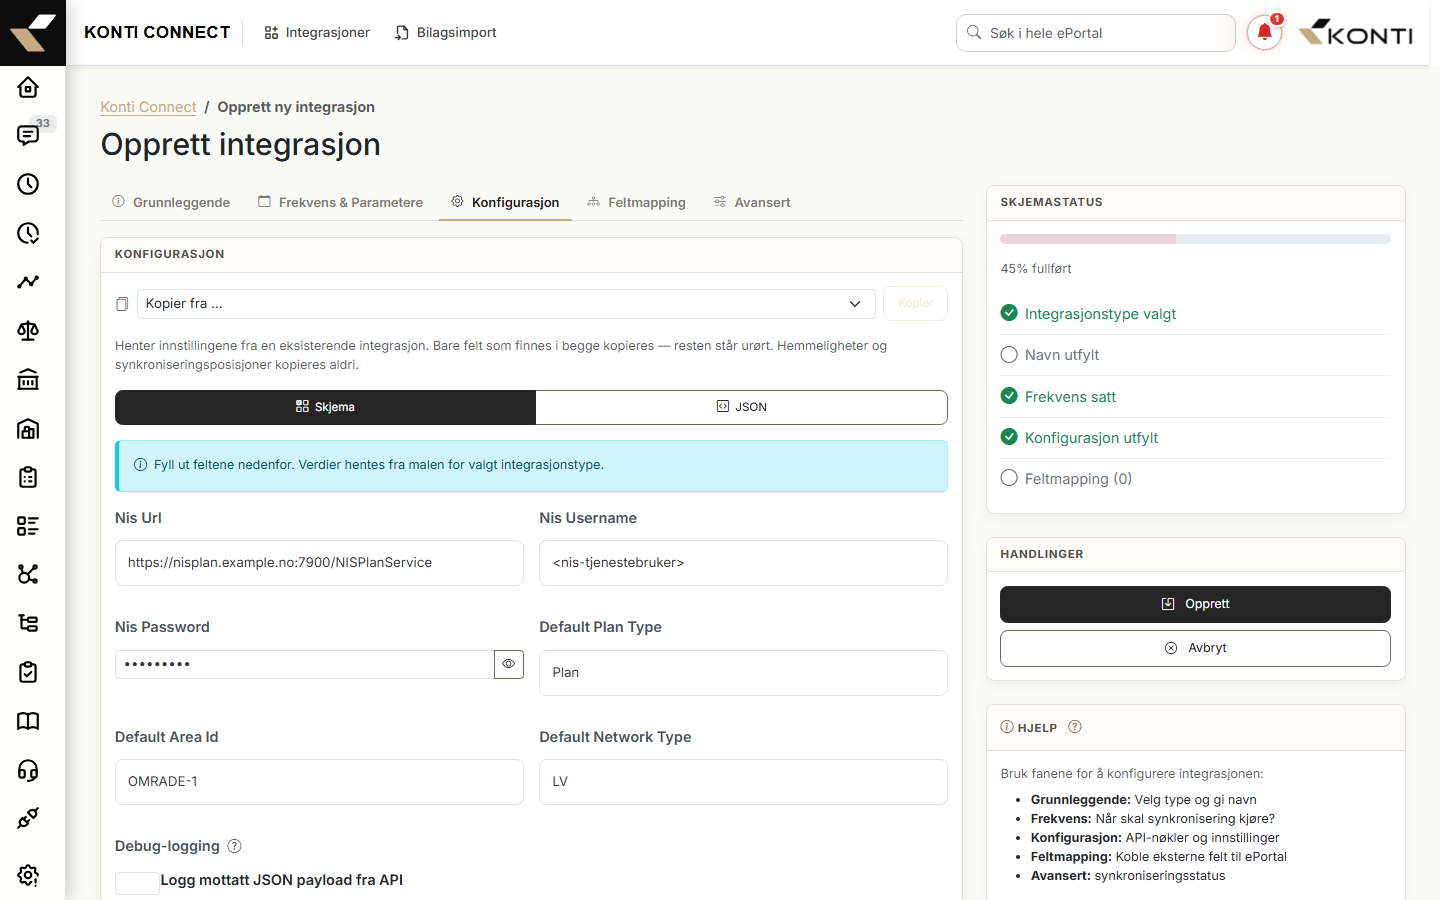This screenshot has width=1440, height=900.
Task: Follow the Konti Connect breadcrumb link
Action: pyautogui.click(x=148, y=107)
